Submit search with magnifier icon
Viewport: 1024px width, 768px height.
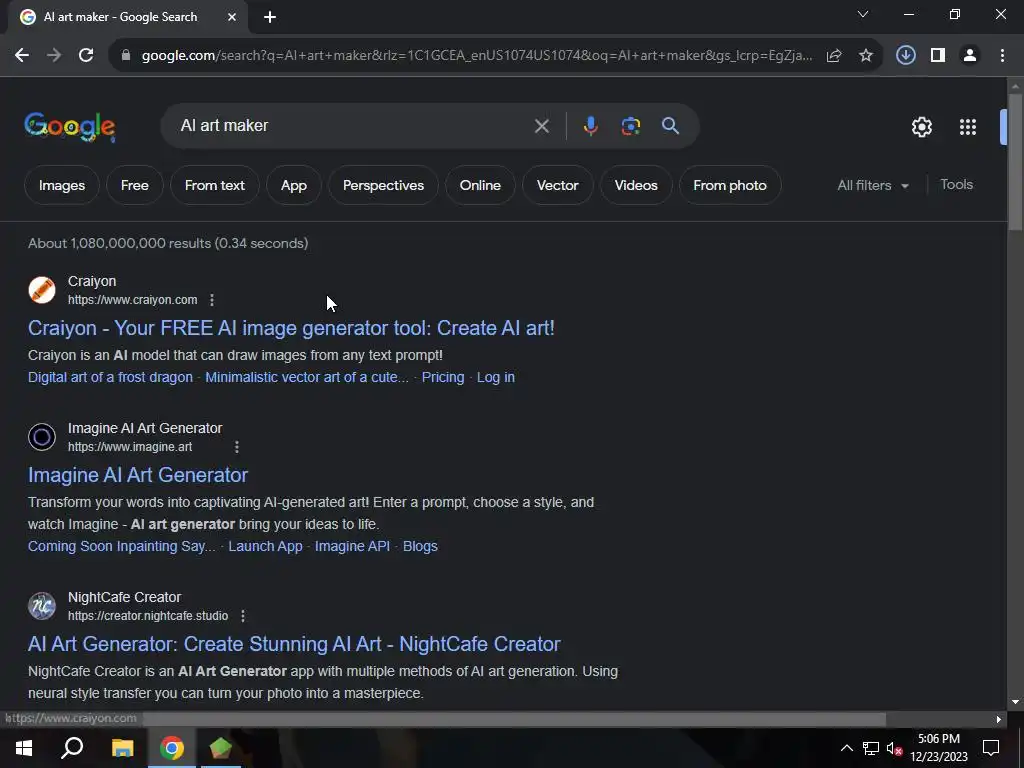tap(670, 126)
